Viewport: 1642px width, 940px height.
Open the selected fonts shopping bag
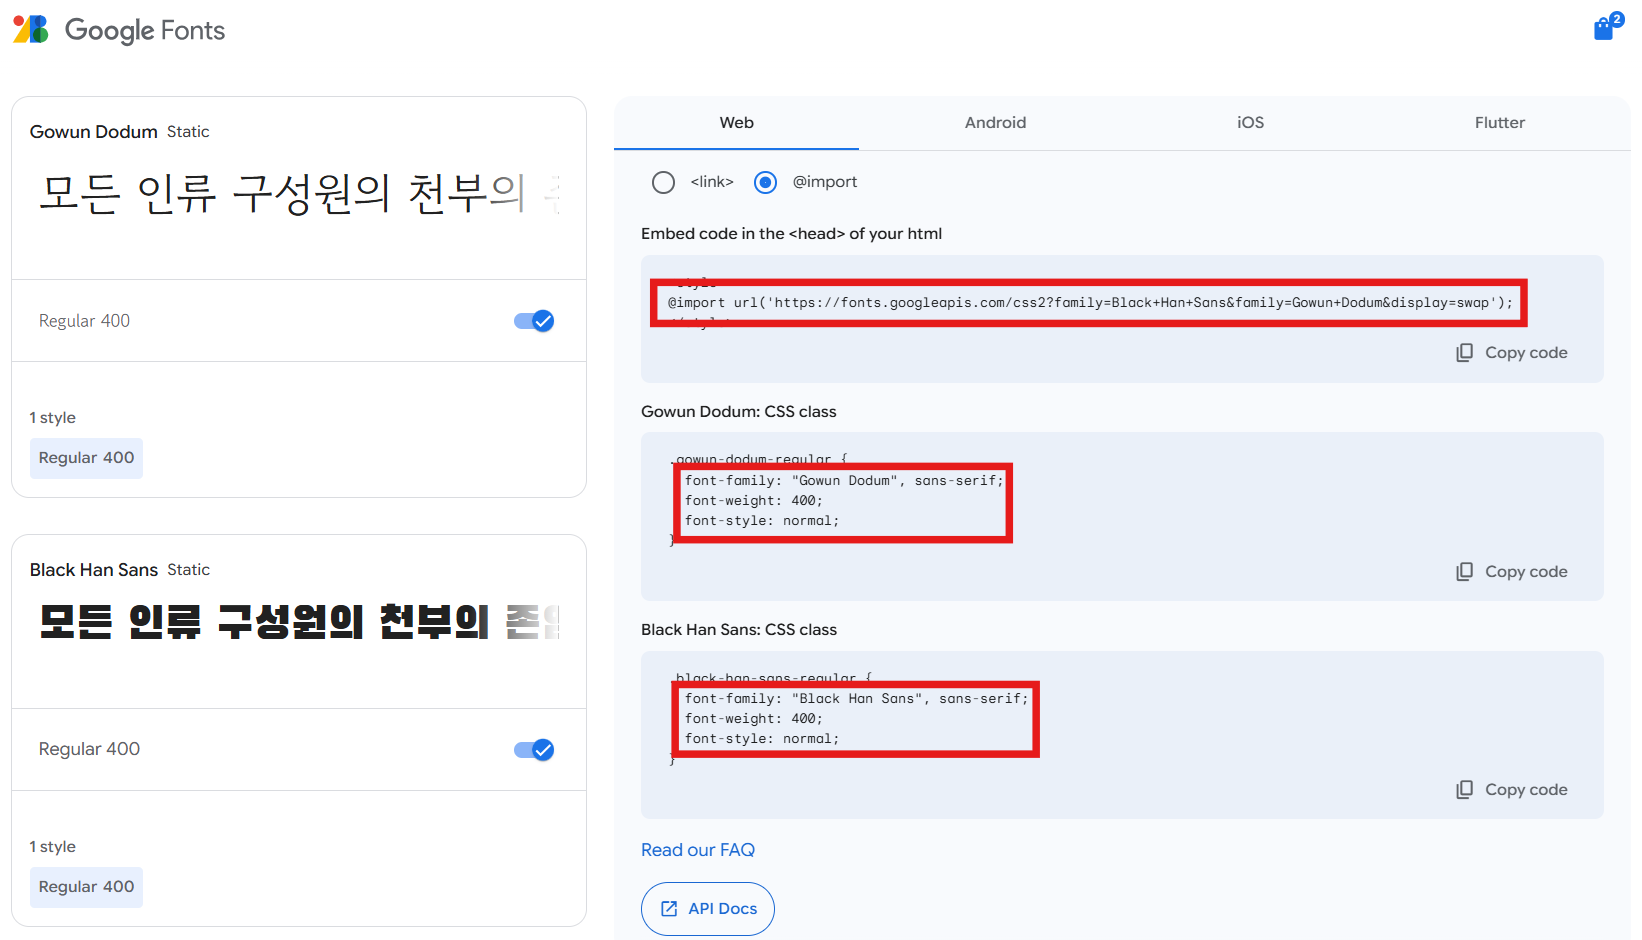[1607, 26]
